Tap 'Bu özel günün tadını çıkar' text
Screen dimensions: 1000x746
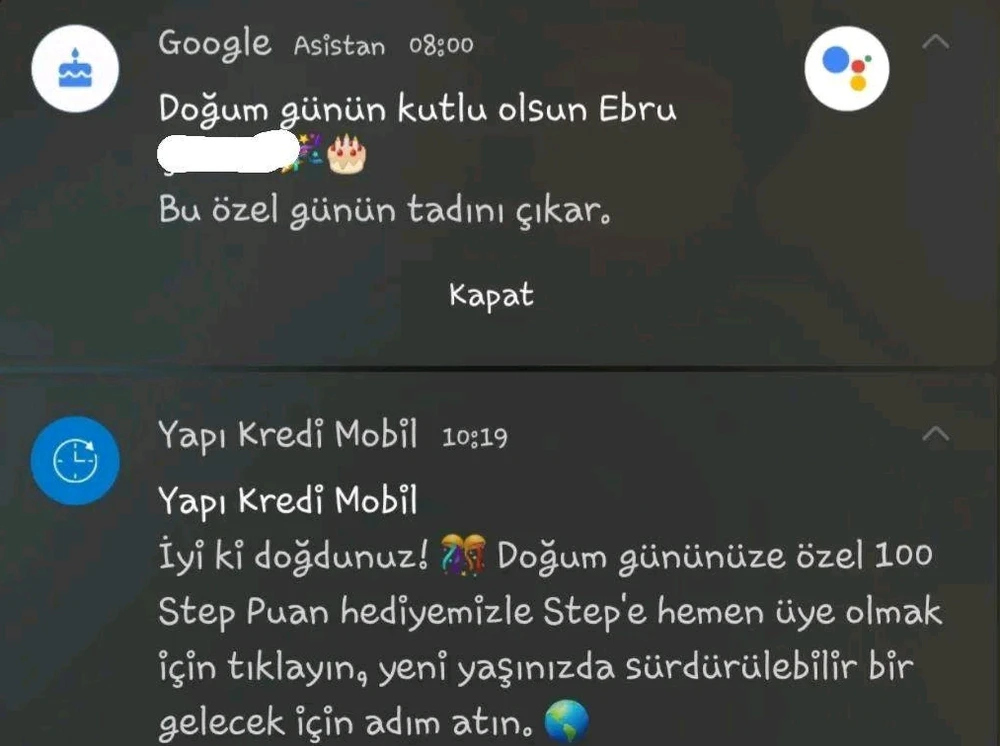(x=385, y=210)
